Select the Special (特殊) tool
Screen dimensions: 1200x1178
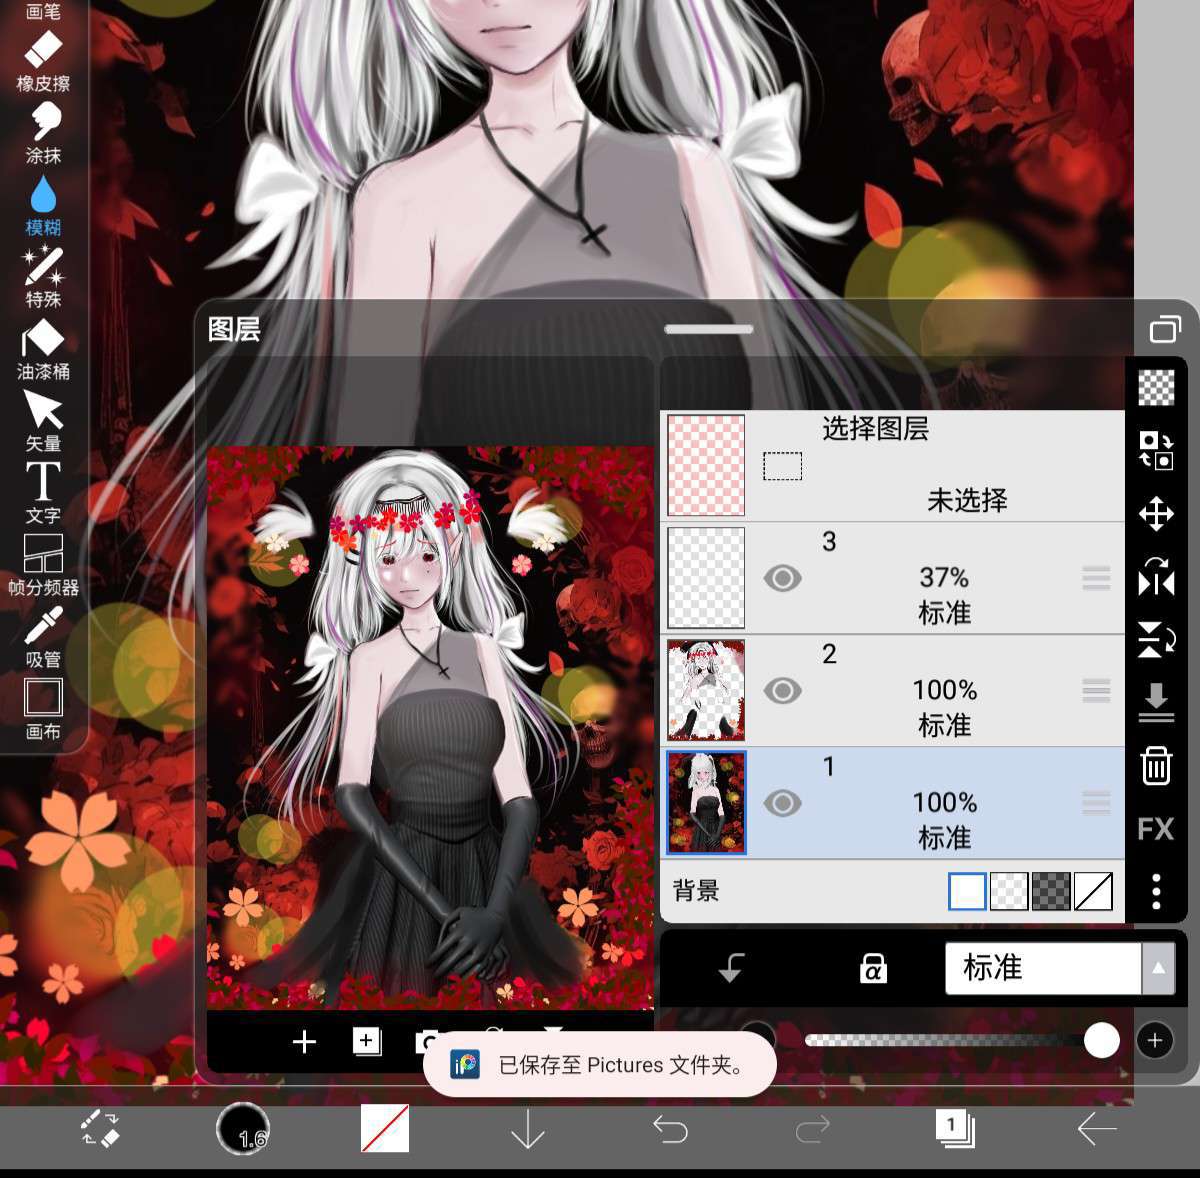43,278
